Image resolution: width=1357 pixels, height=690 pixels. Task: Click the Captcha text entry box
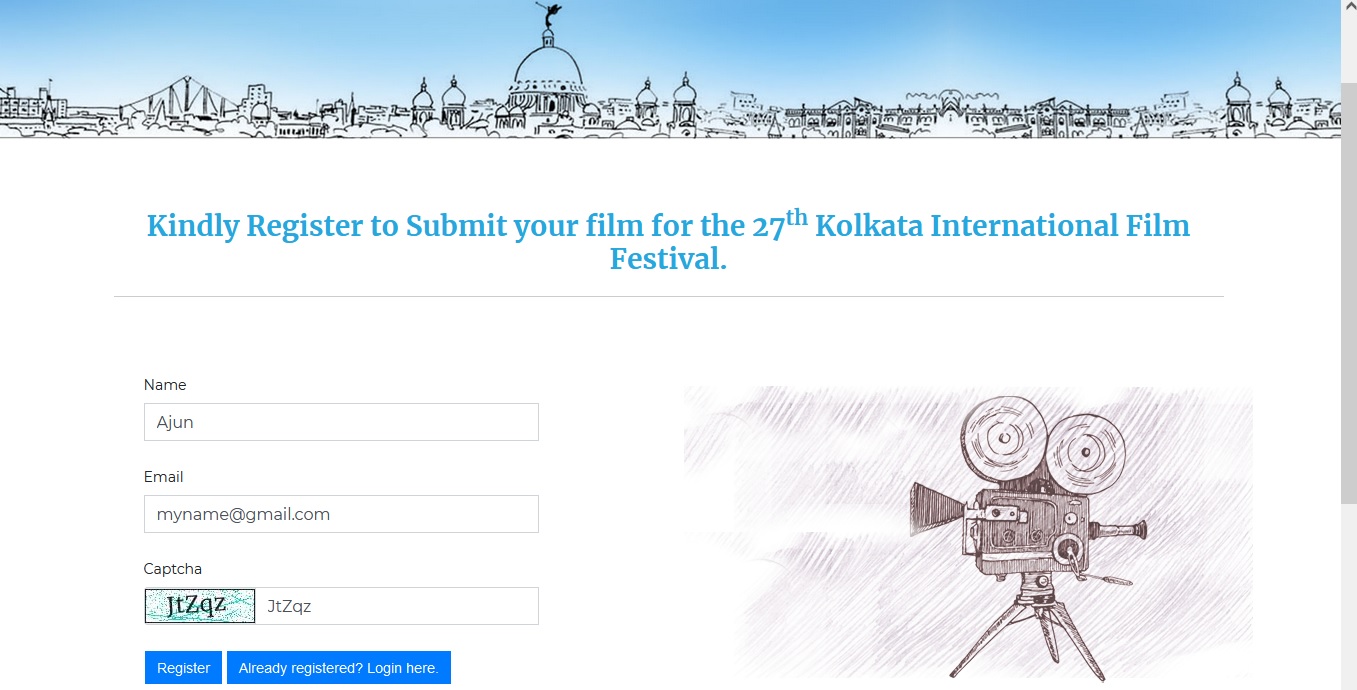coord(397,606)
